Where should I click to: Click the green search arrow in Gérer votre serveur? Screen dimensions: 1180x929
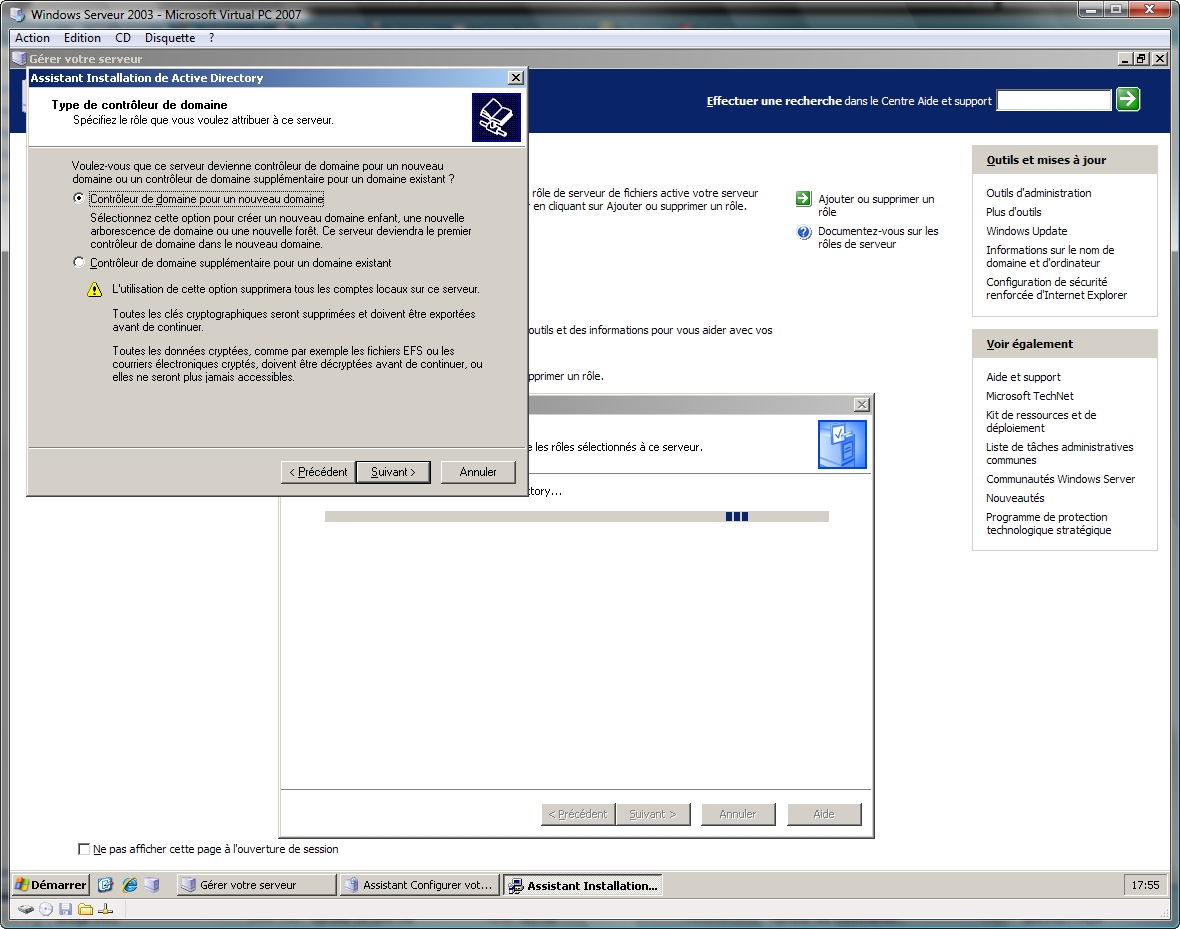1127,99
